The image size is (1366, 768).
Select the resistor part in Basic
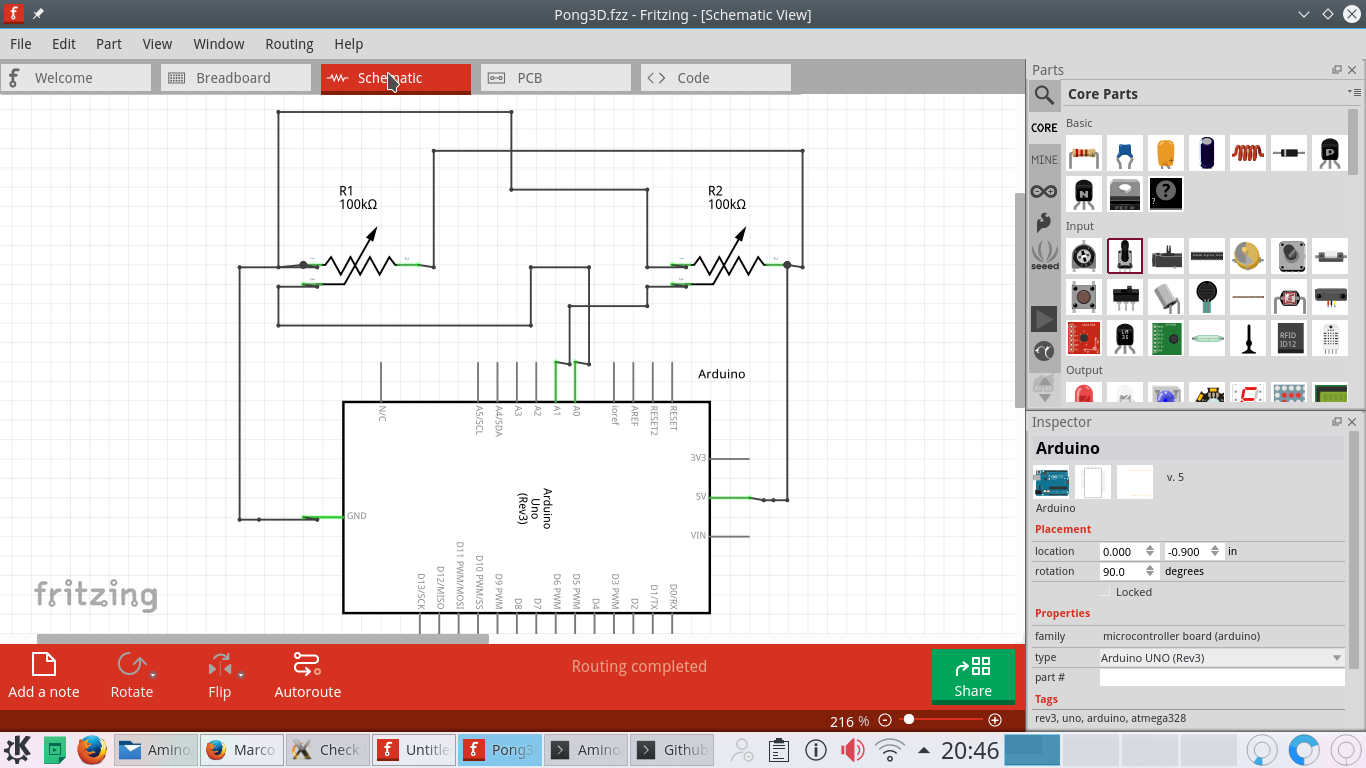pyautogui.click(x=1084, y=153)
